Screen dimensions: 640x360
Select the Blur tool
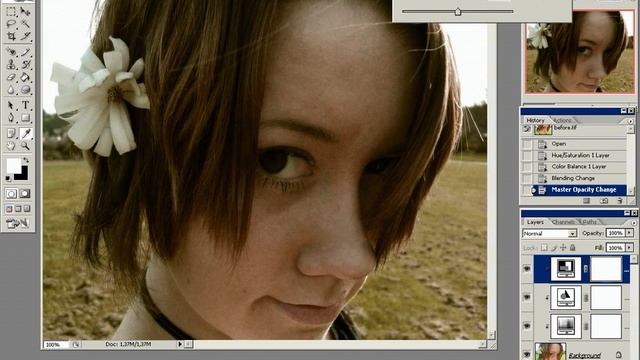point(11,89)
